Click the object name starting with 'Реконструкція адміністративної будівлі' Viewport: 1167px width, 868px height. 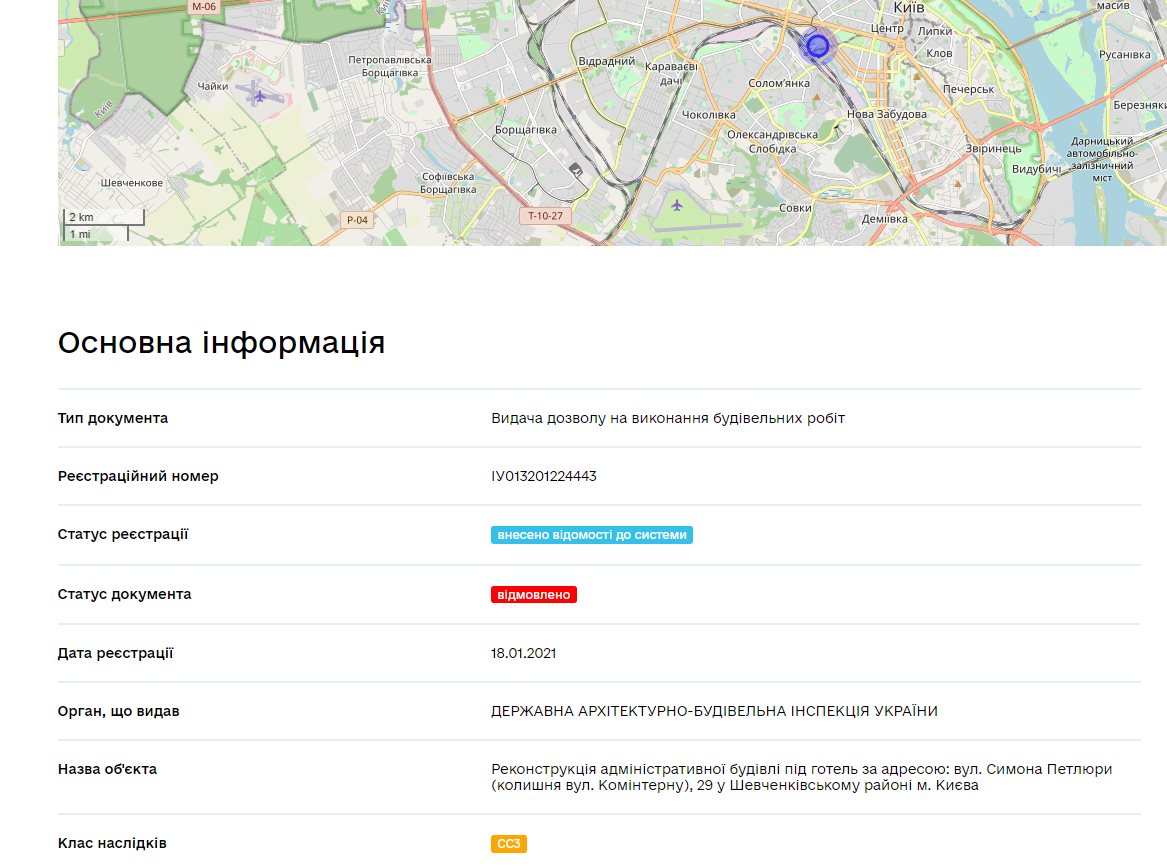click(801, 777)
